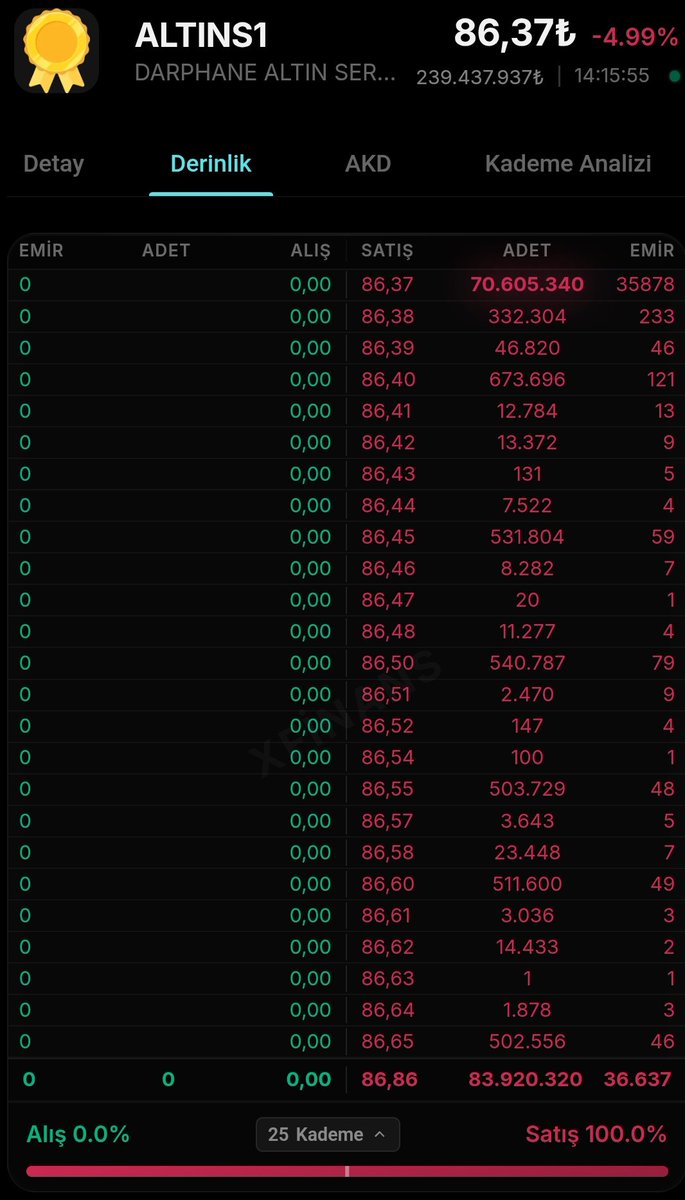This screenshot has width=685, height=1200.
Task: Select sell price 86,57
Action: coord(387,821)
